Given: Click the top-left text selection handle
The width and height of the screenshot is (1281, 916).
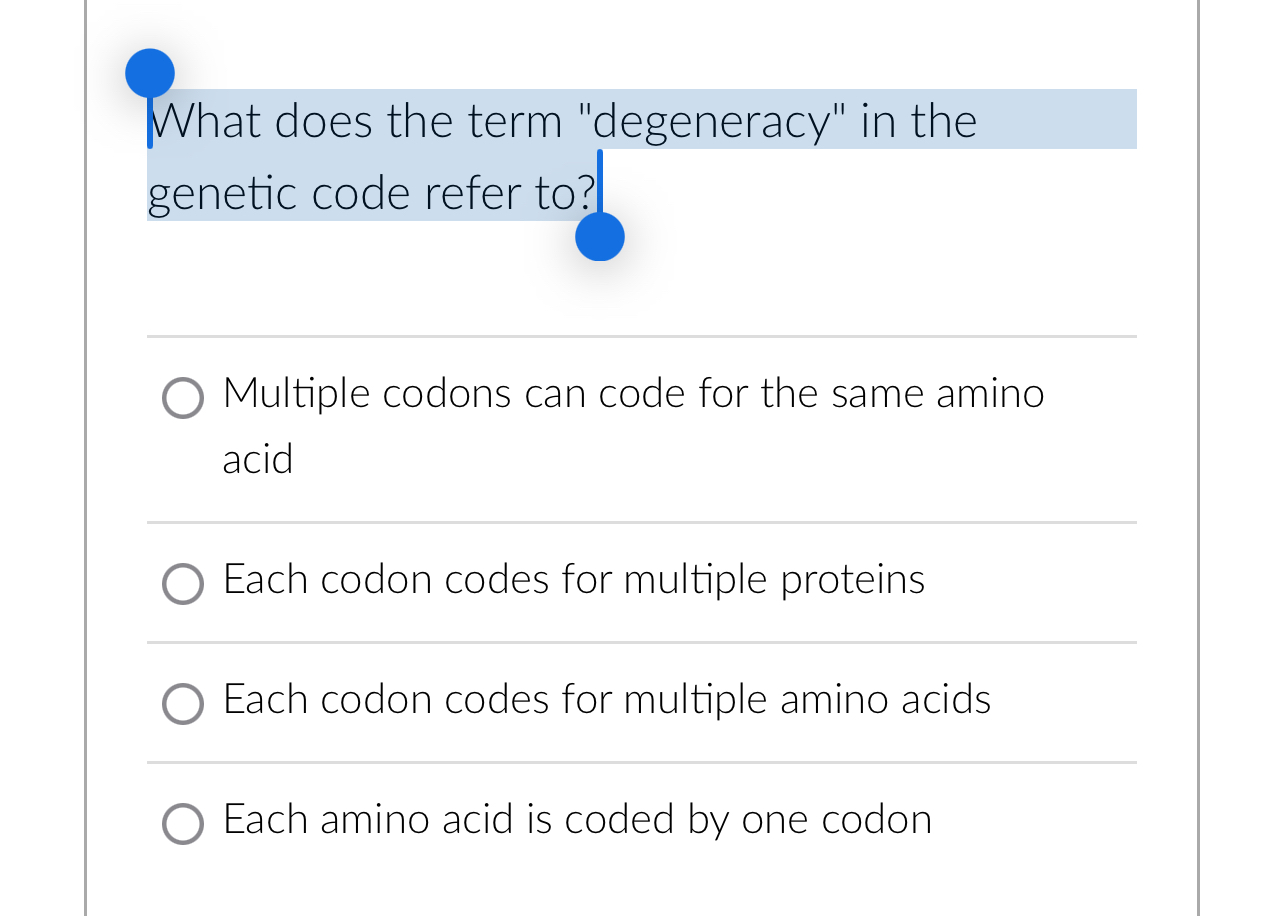Looking at the screenshot, I should click(149, 72).
